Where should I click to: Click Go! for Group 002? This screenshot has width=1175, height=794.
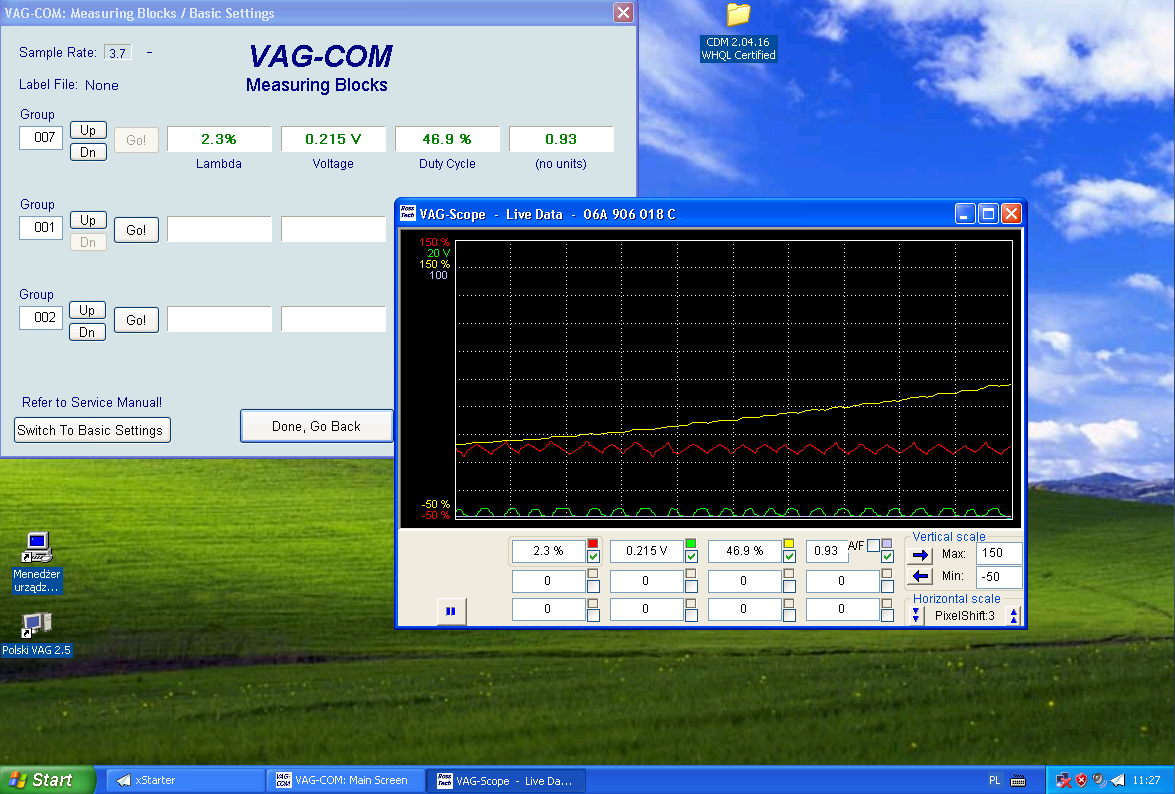pyautogui.click(x=136, y=320)
